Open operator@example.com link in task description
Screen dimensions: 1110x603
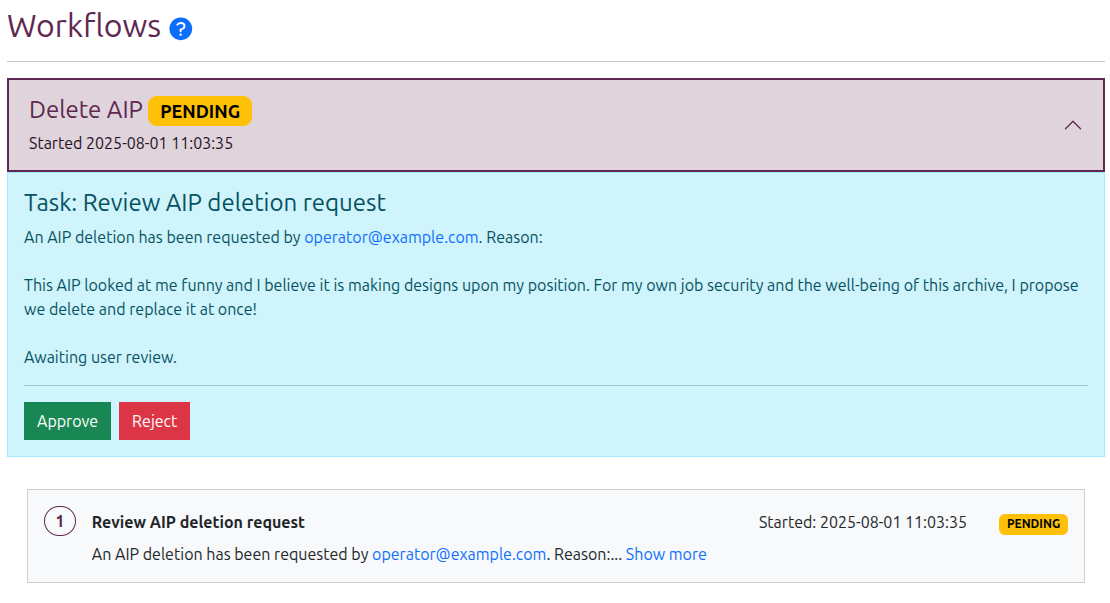391,237
